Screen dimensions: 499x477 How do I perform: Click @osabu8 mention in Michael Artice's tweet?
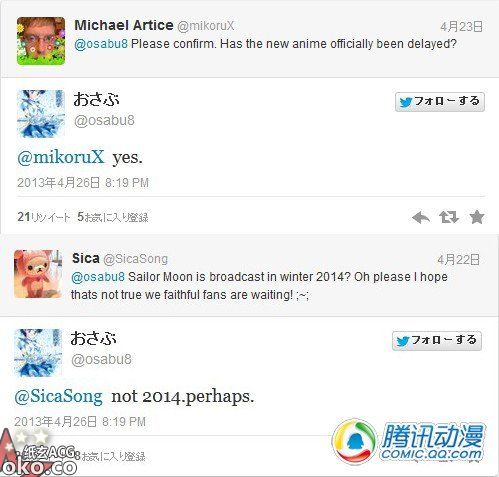pos(101,44)
